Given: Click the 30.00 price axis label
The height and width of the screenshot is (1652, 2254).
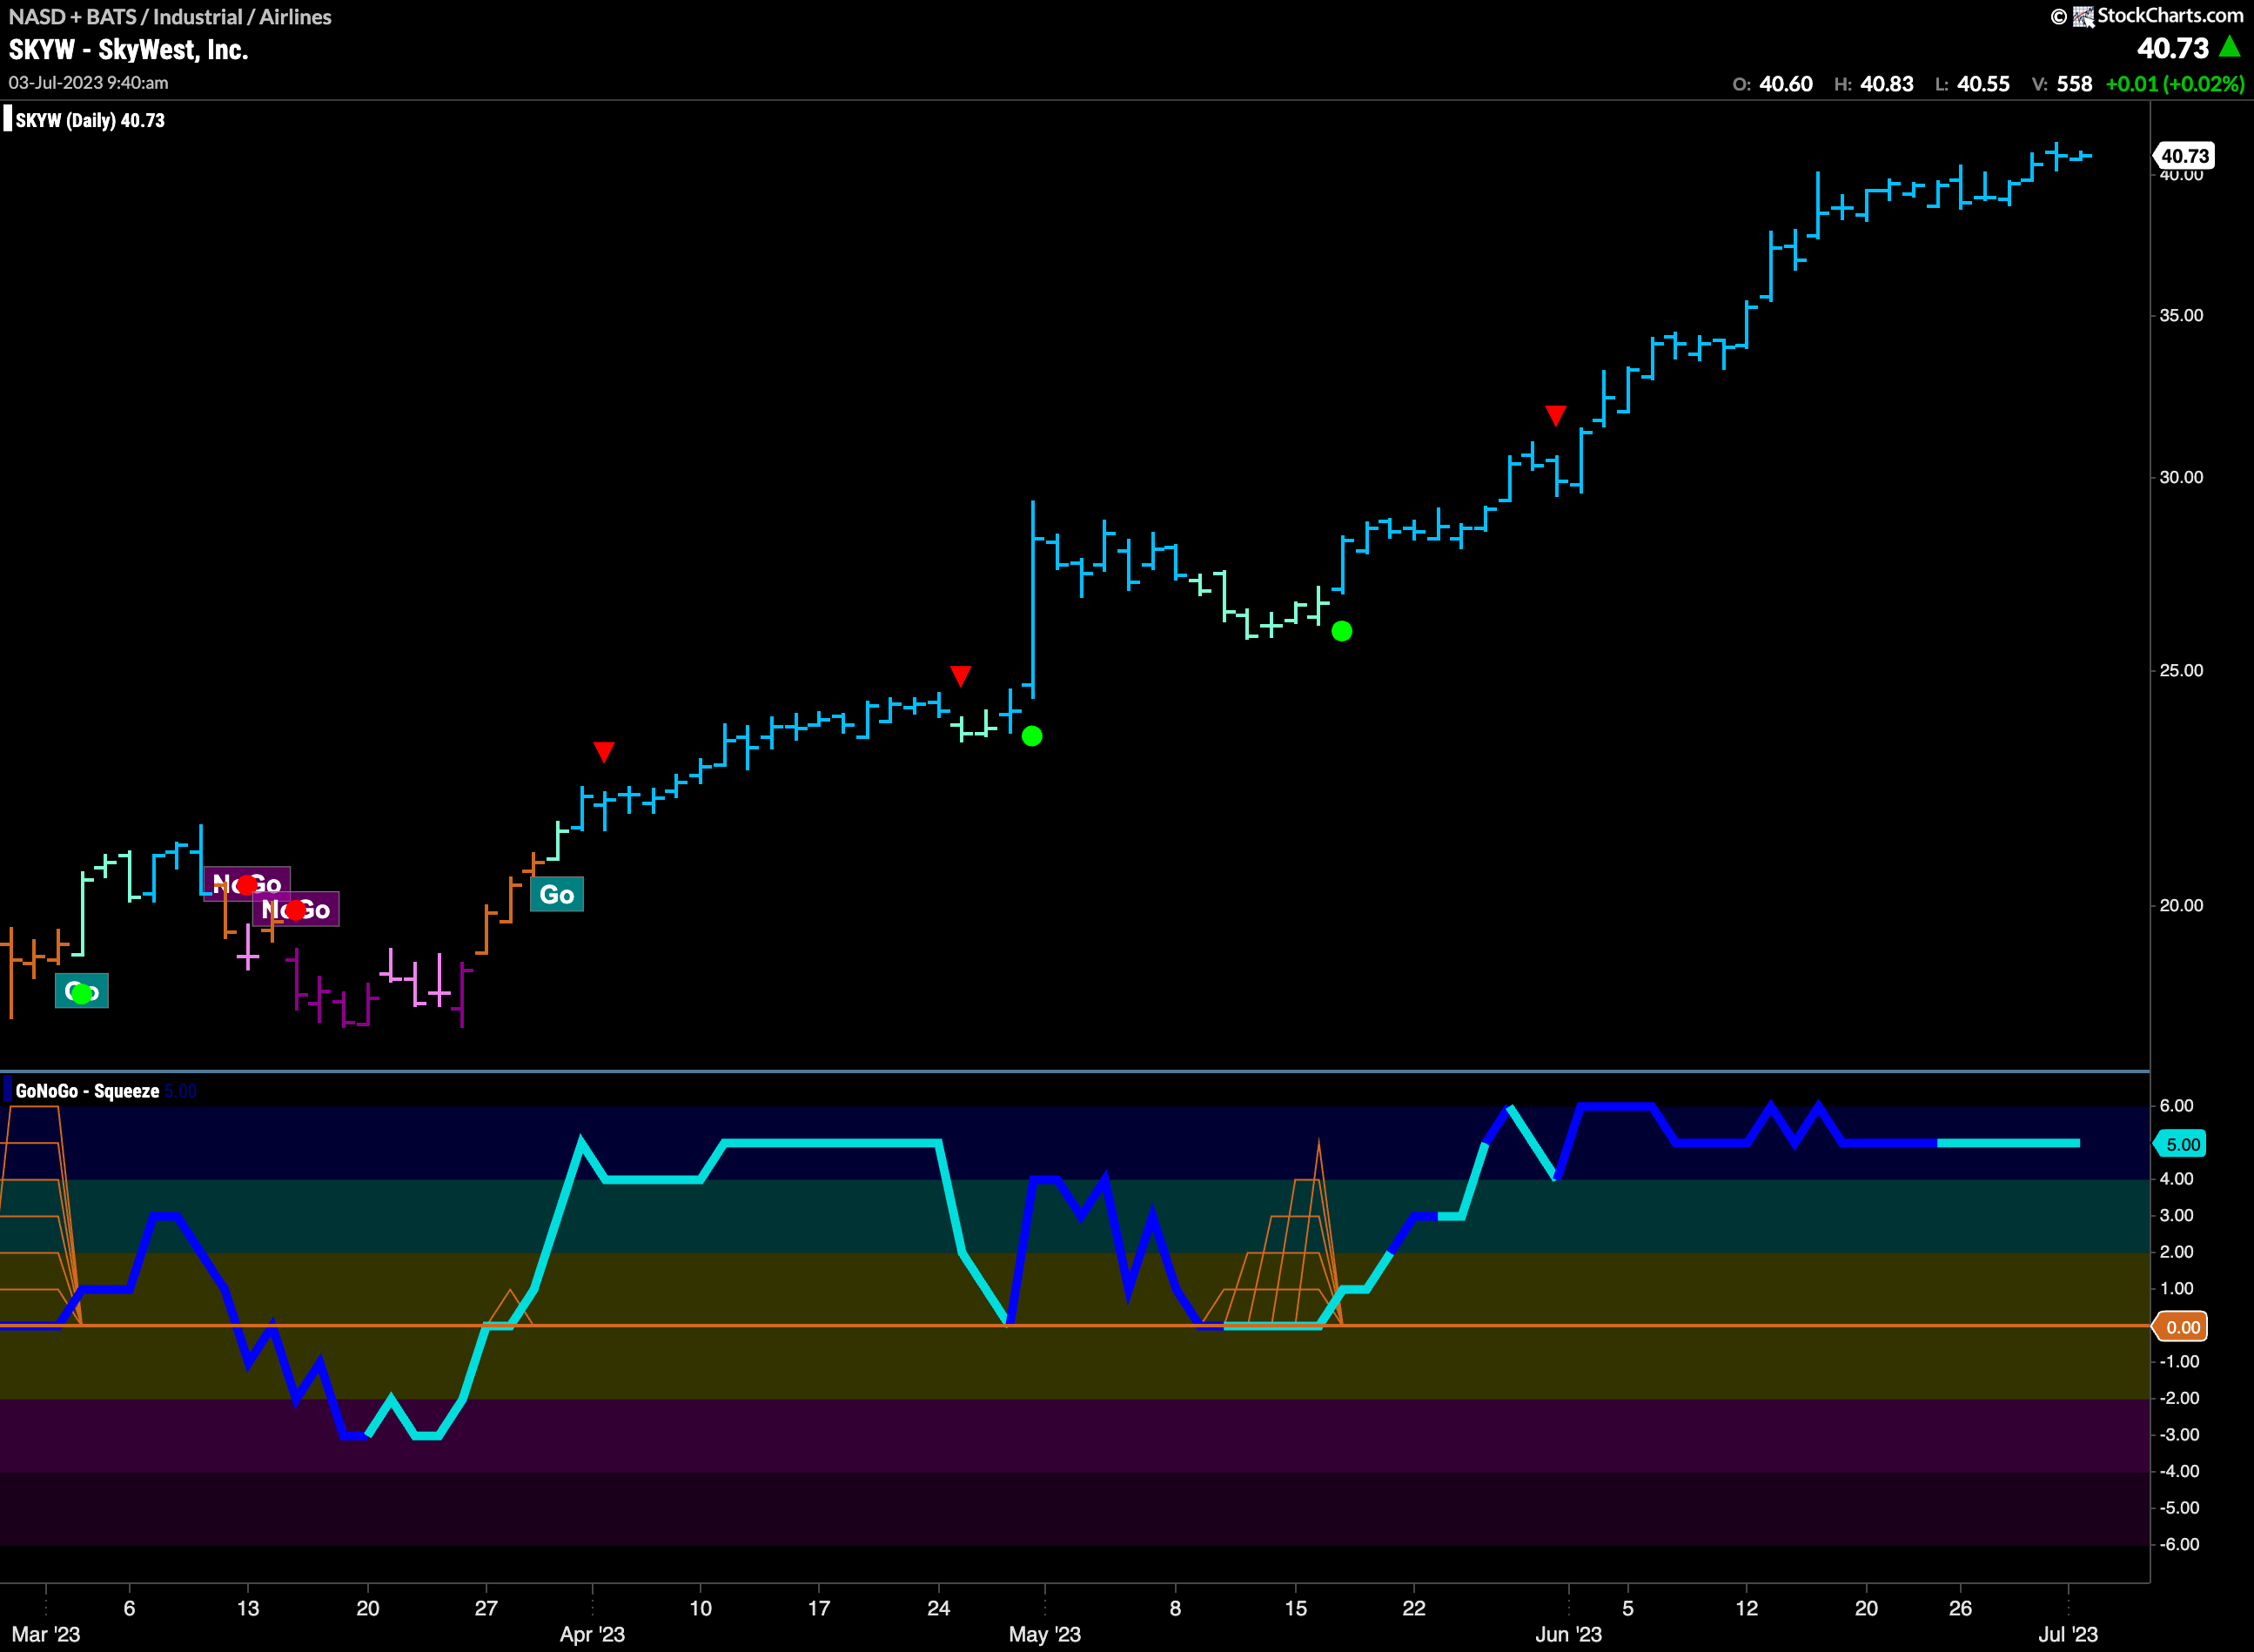Looking at the screenshot, I should [2181, 477].
